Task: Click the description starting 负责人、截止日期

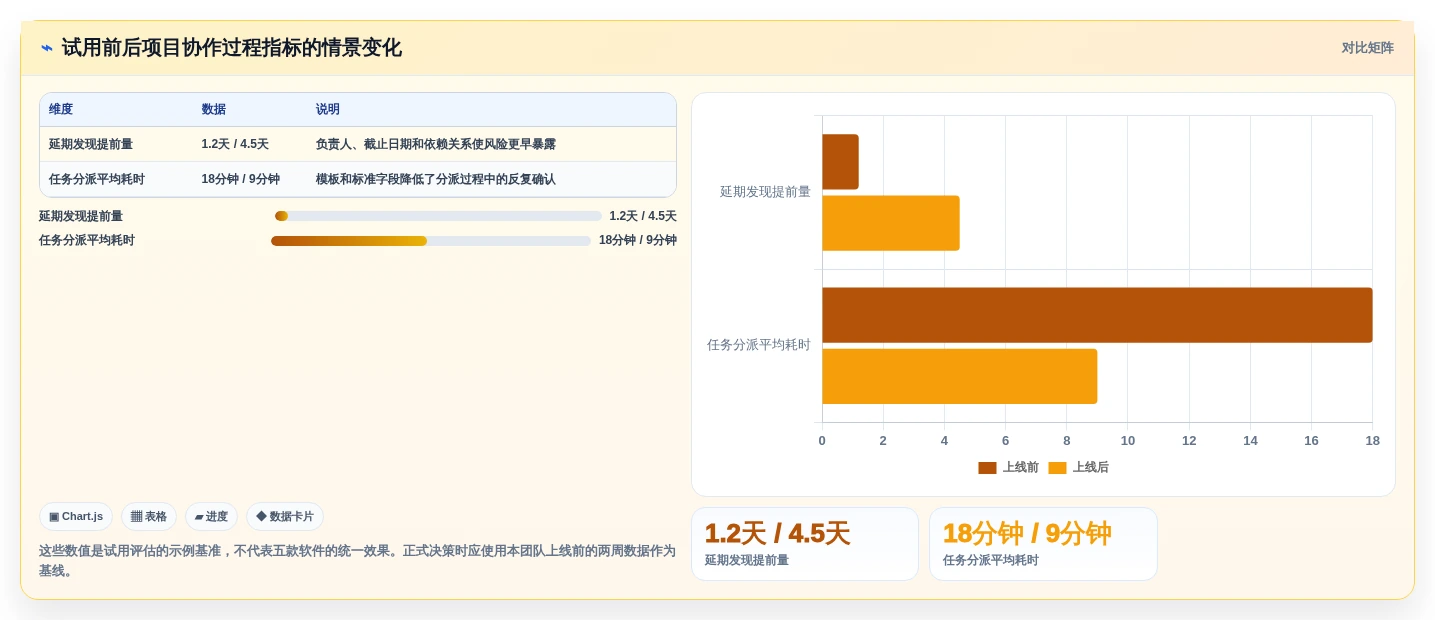Action: point(436,144)
